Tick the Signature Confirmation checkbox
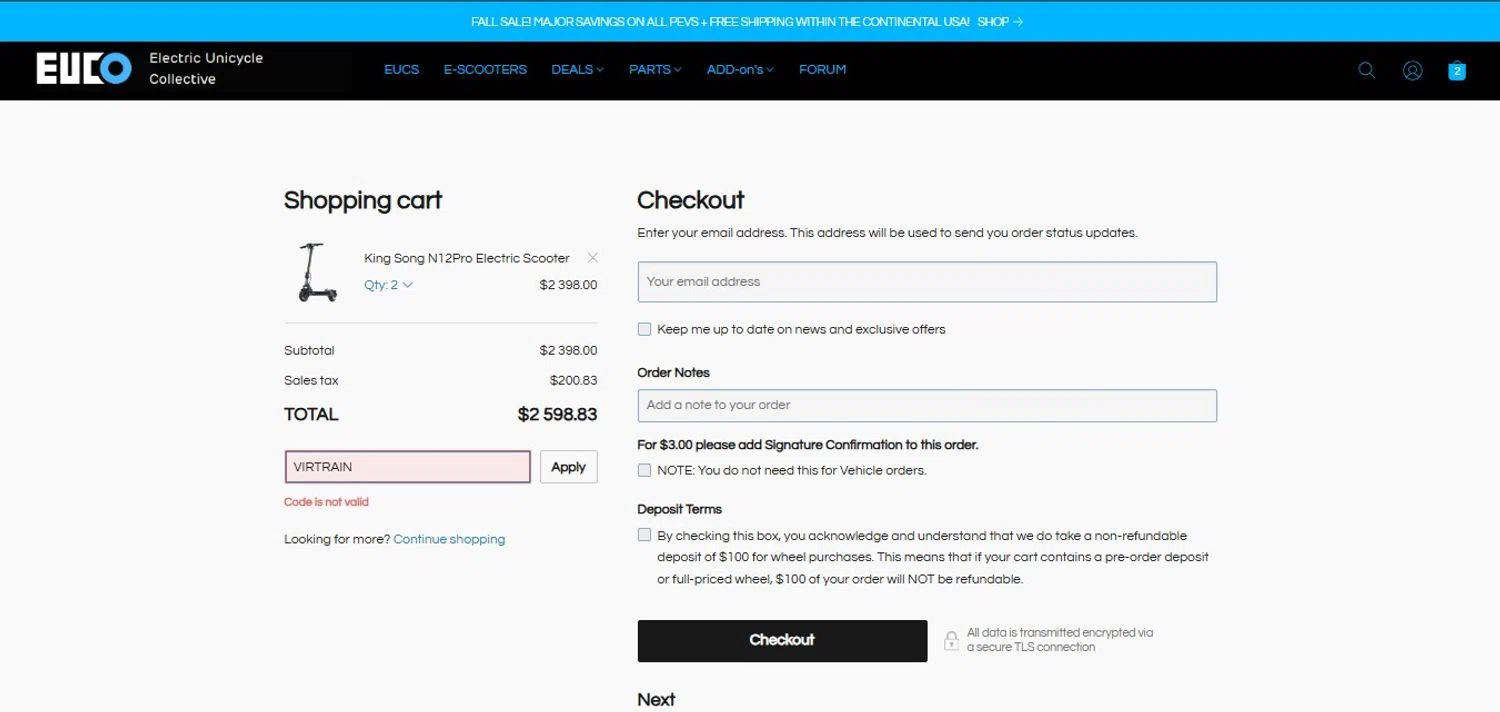 (644, 470)
